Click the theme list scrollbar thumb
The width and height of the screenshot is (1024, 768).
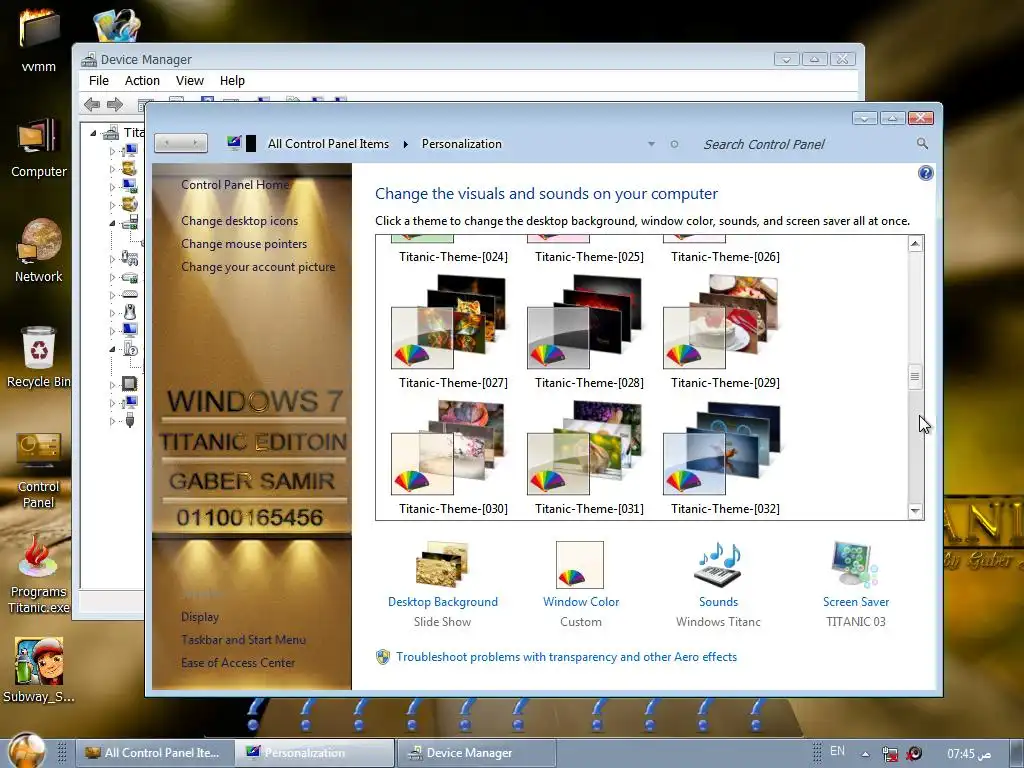click(916, 376)
